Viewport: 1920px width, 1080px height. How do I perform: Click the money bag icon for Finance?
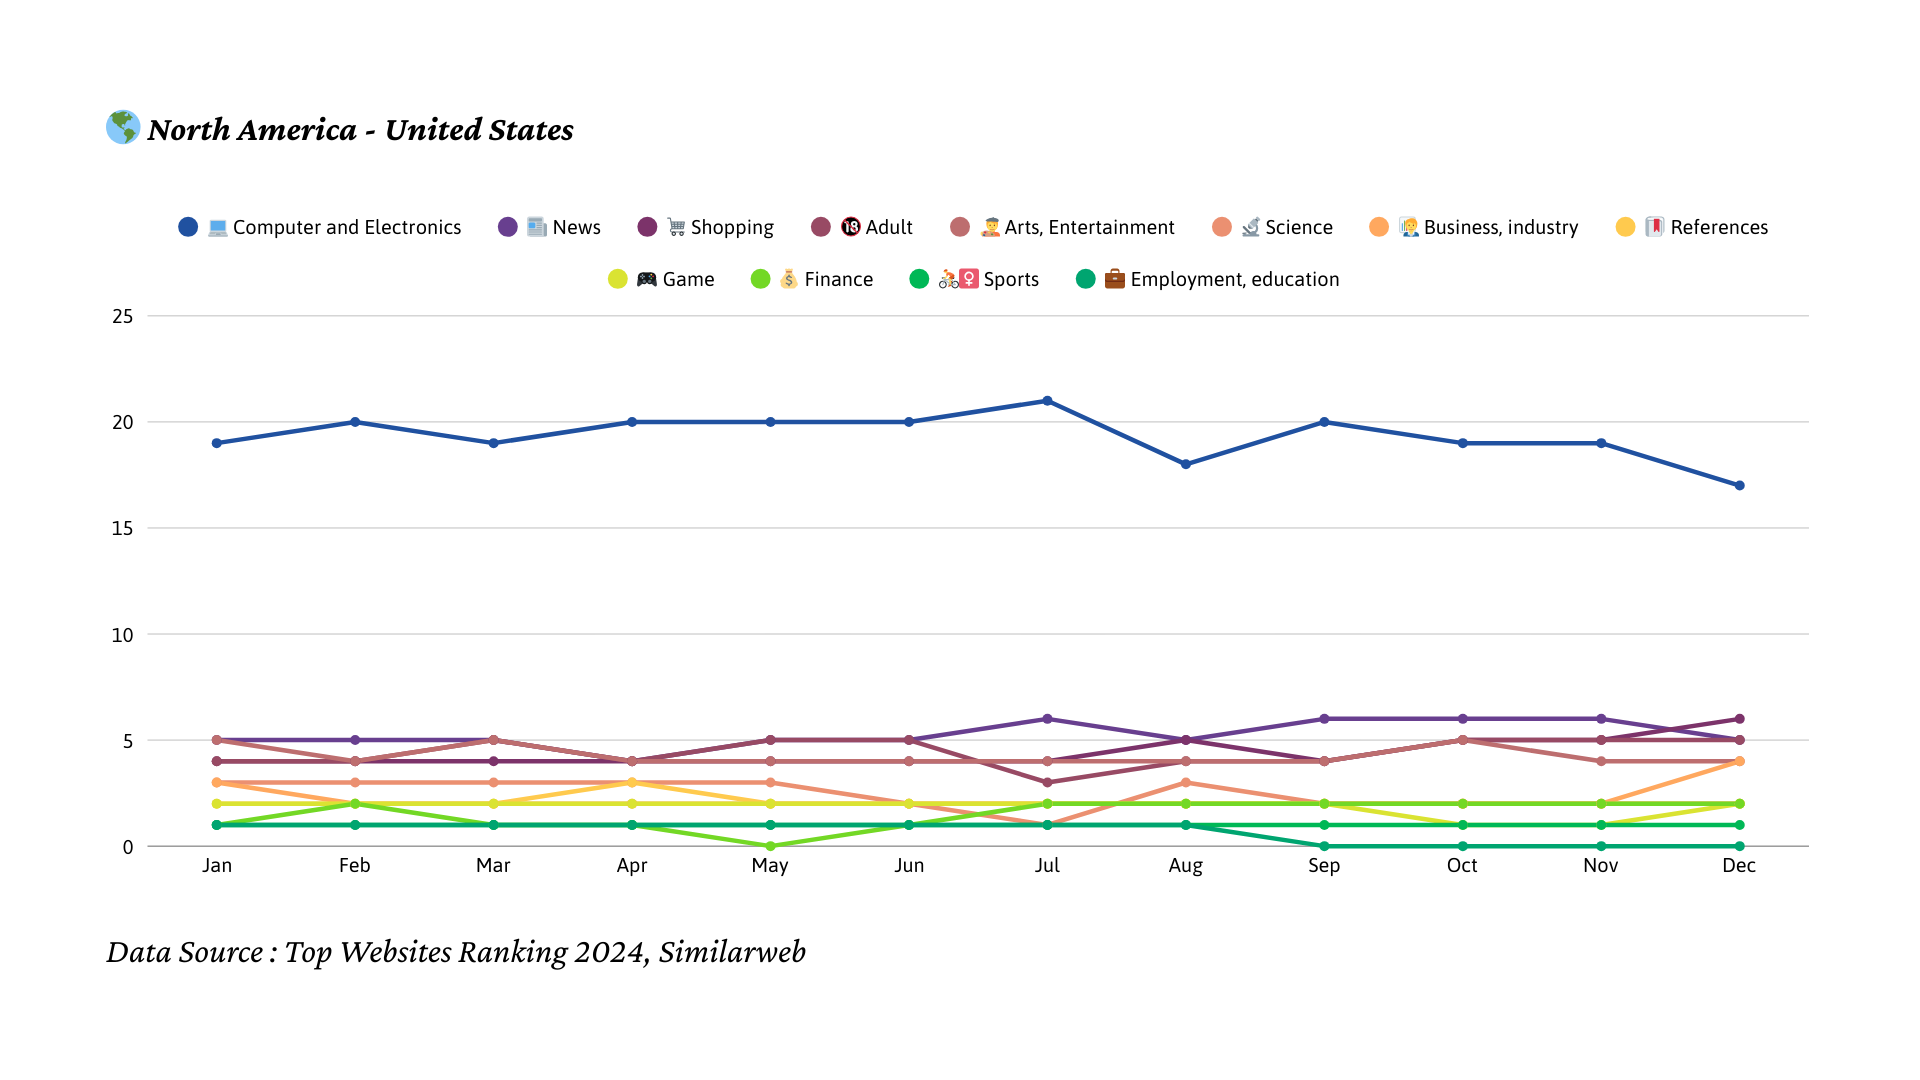click(789, 280)
